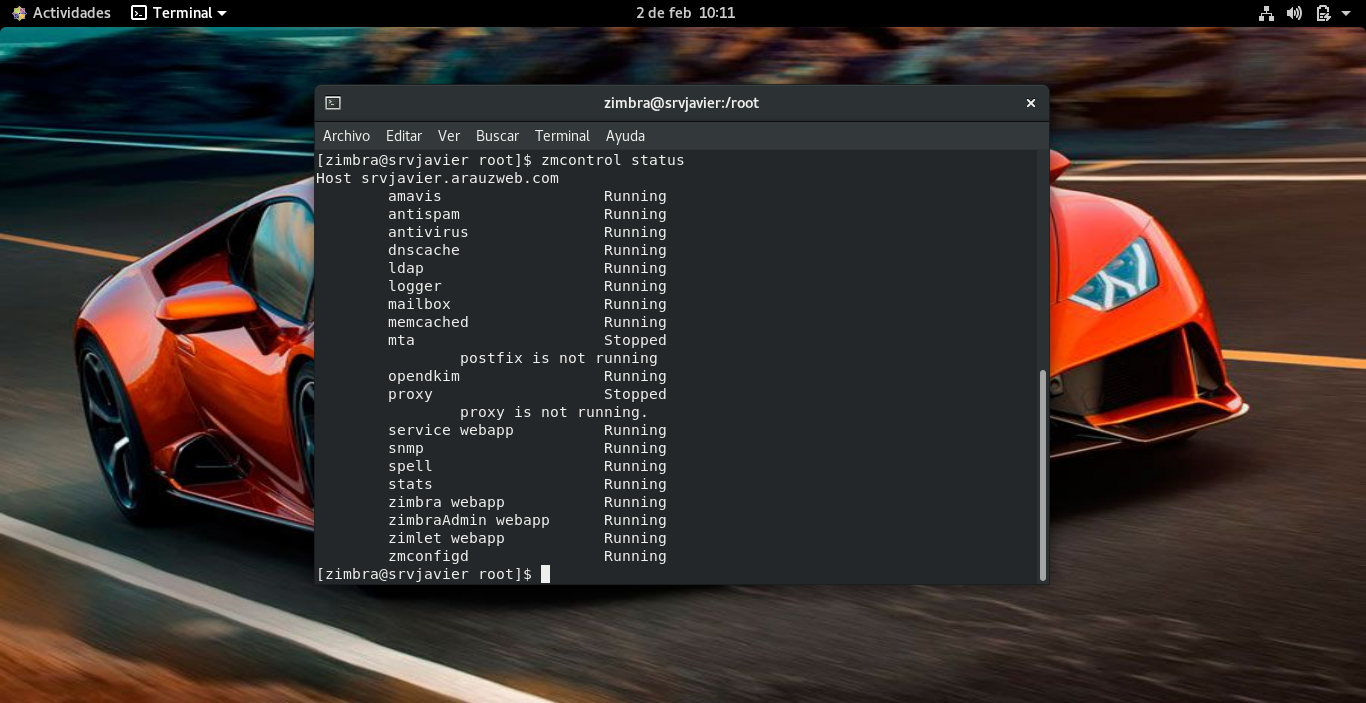Click the 'proxy' service name
Viewport: 1366px width, 703px height.
410,394
